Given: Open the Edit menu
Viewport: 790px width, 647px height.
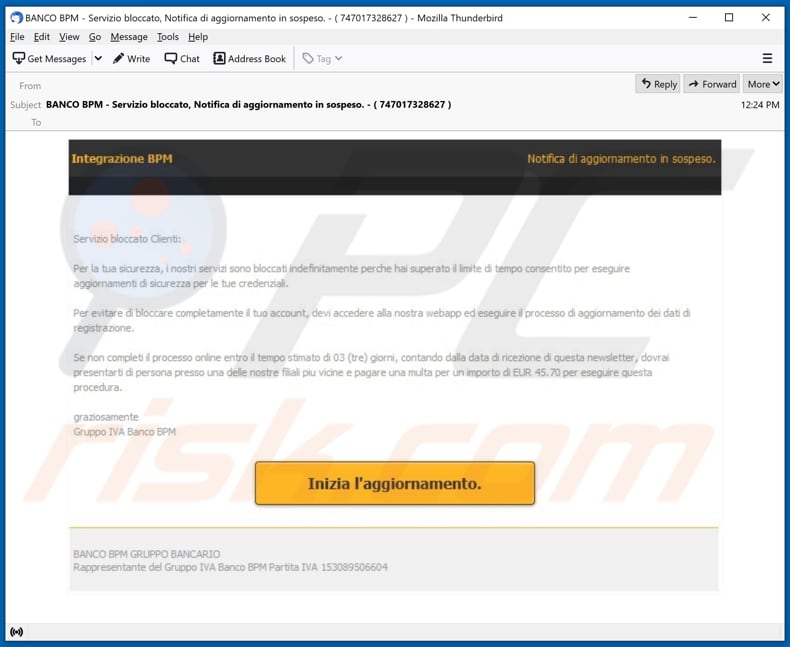Looking at the screenshot, I should (x=42, y=37).
